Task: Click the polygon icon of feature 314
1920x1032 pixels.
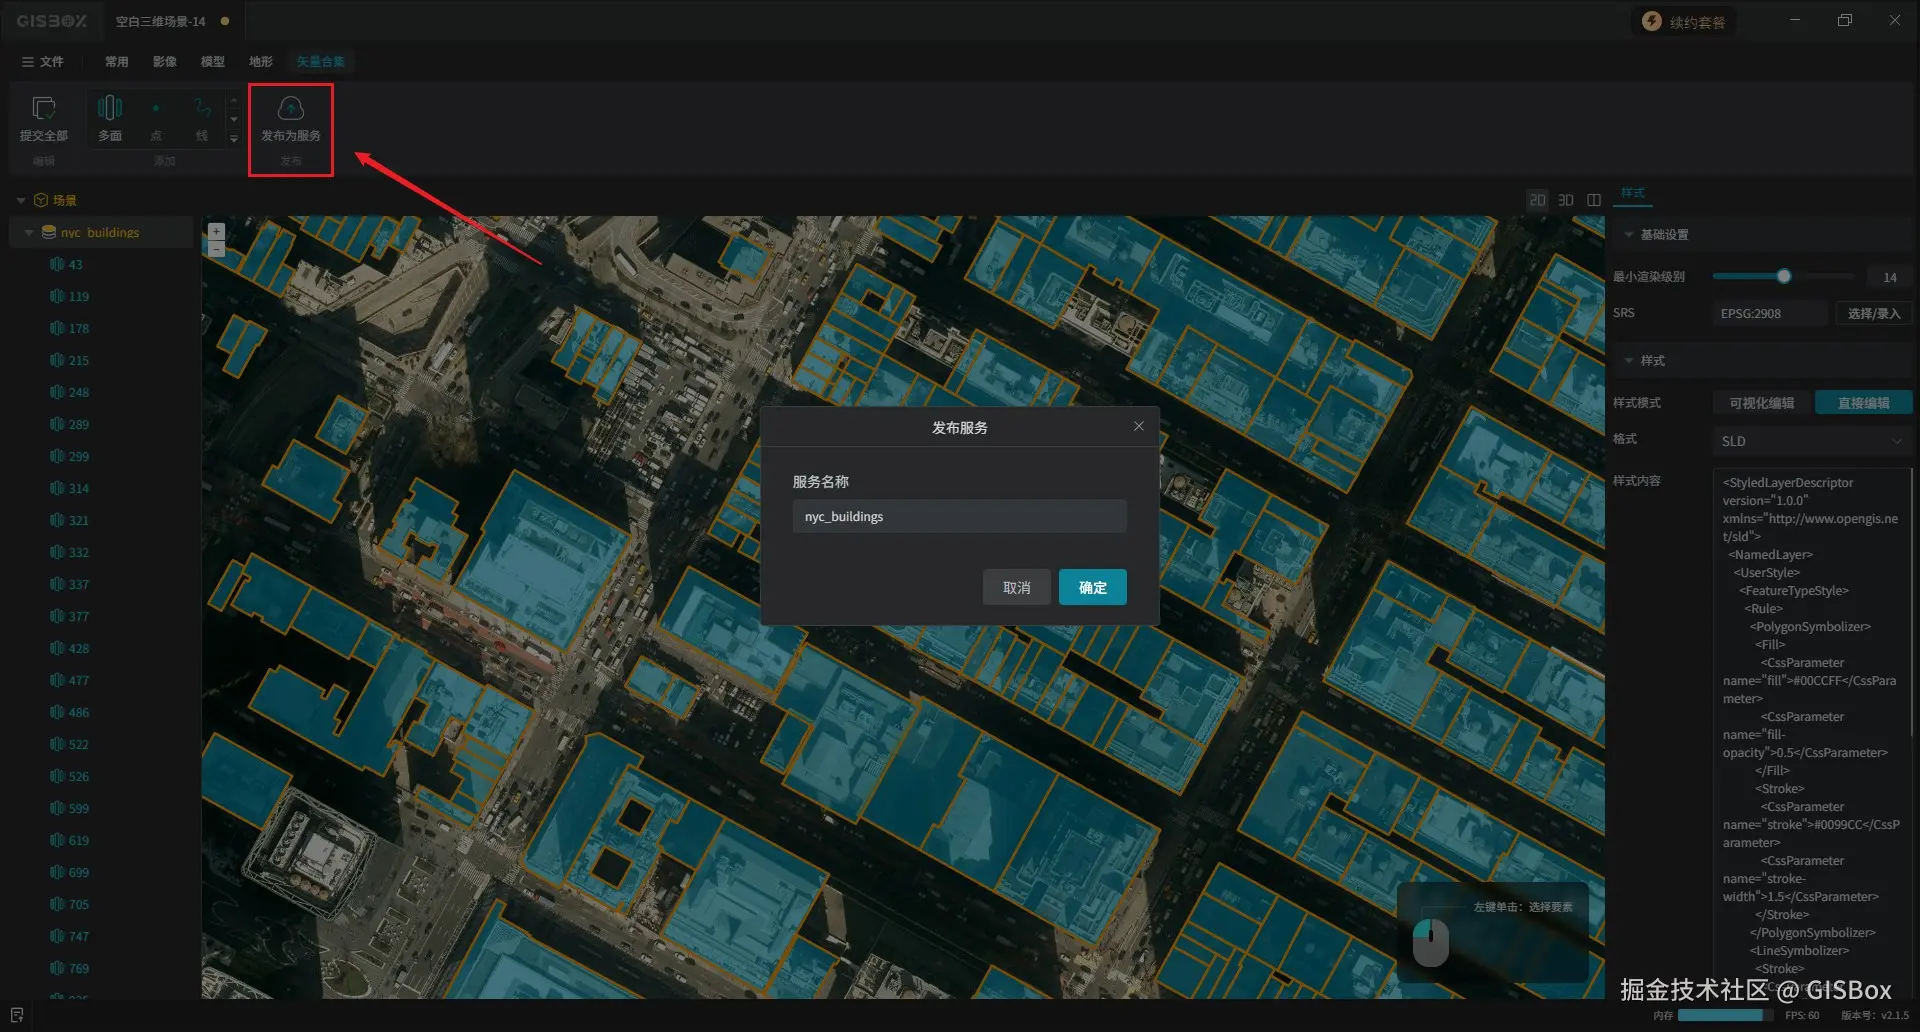Action: [x=57, y=488]
